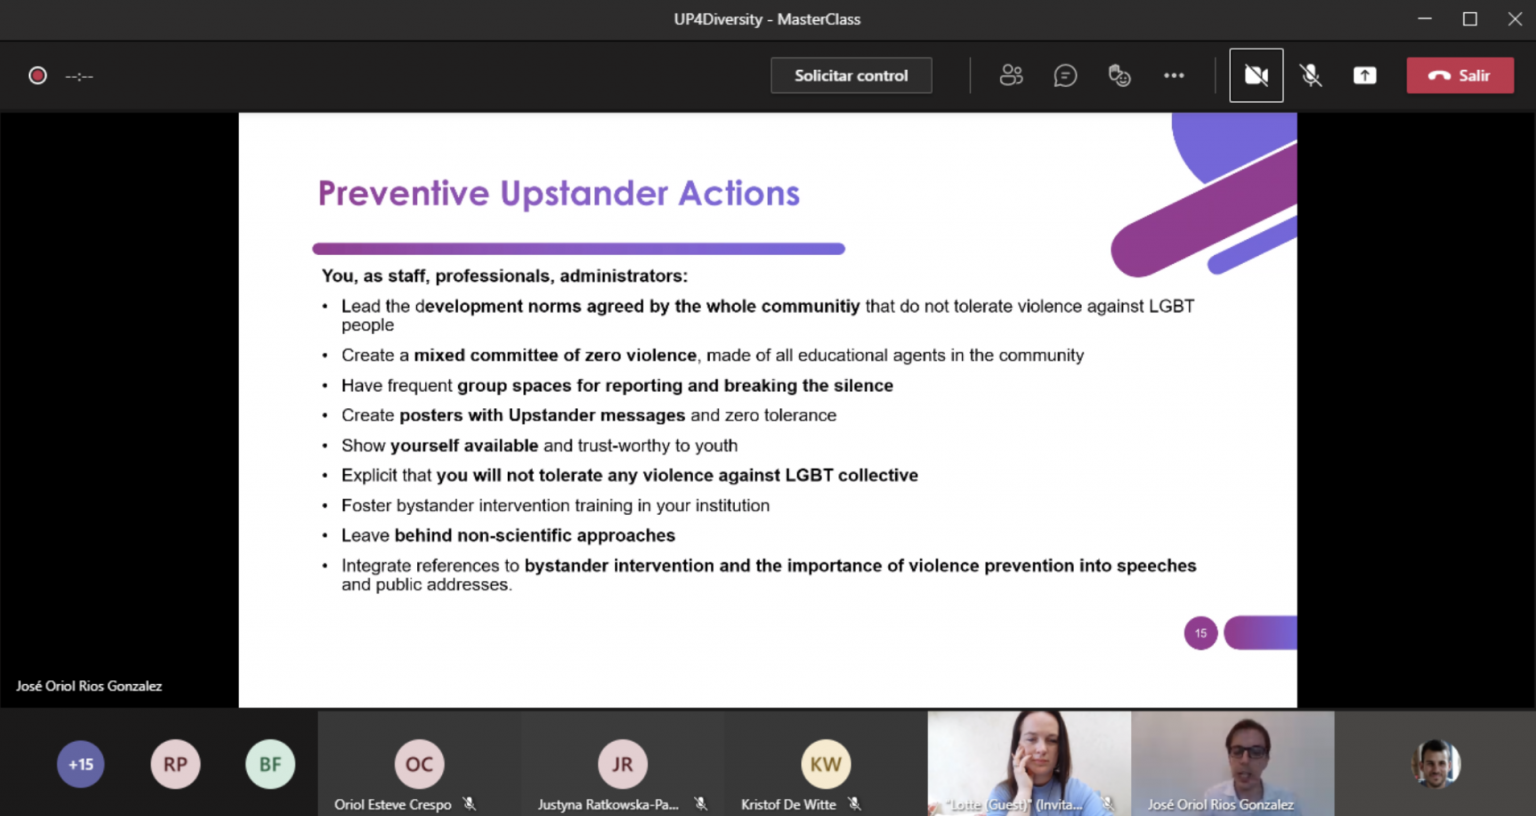Click the red recording indicator icon
1536x816 pixels.
(38, 75)
